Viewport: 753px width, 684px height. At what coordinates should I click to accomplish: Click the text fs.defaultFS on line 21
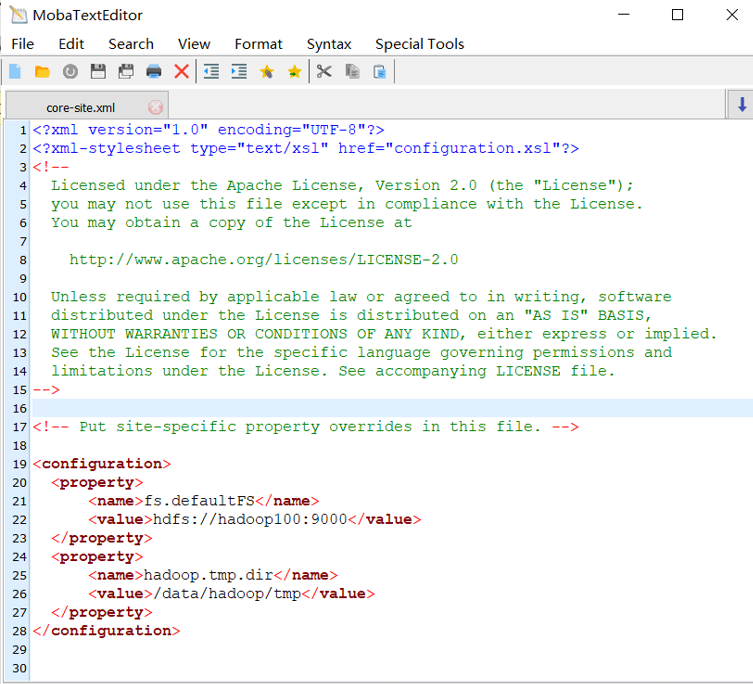coord(199,501)
